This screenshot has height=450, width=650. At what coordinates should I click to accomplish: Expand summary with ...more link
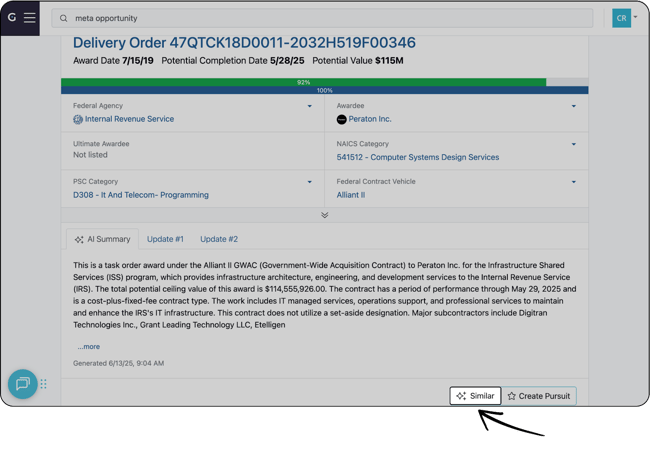click(89, 346)
